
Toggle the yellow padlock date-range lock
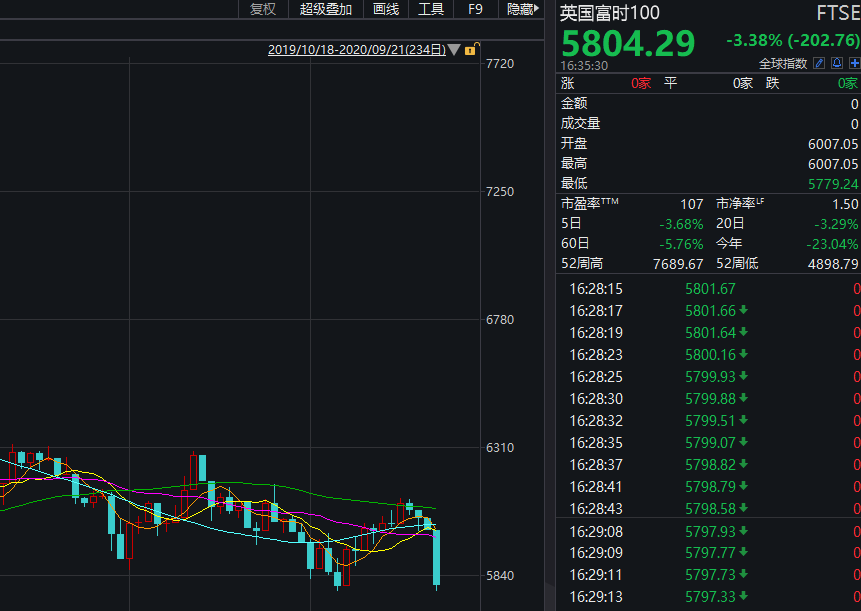pos(471,49)
